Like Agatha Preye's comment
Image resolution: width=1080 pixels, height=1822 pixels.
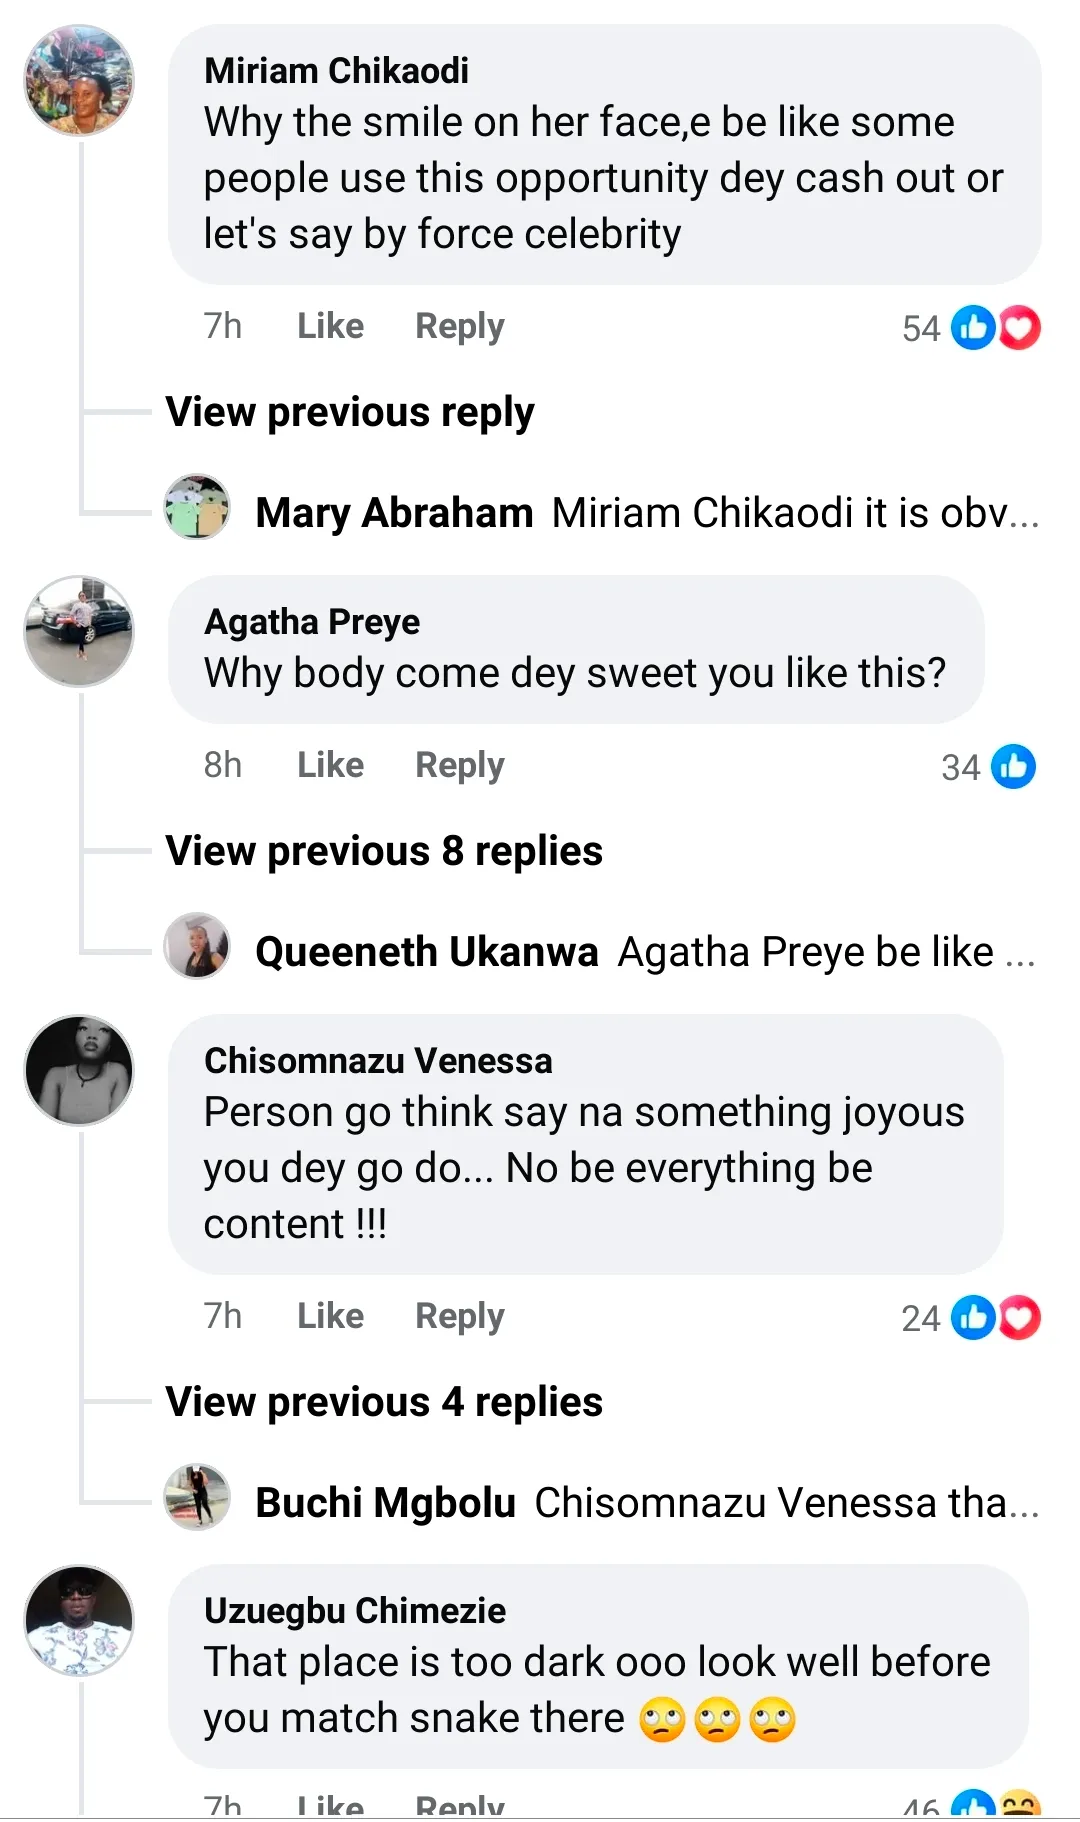tap(330, 765)
